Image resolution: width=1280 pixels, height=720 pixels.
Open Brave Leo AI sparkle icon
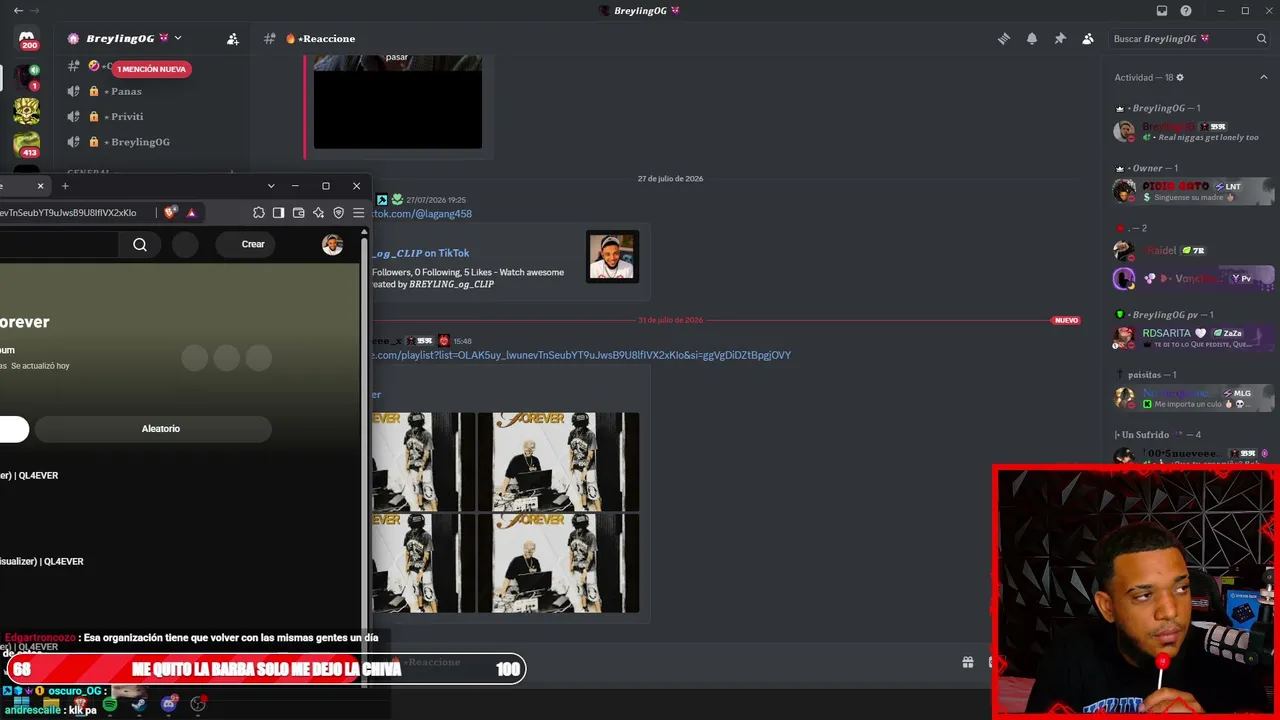(319, 213)
